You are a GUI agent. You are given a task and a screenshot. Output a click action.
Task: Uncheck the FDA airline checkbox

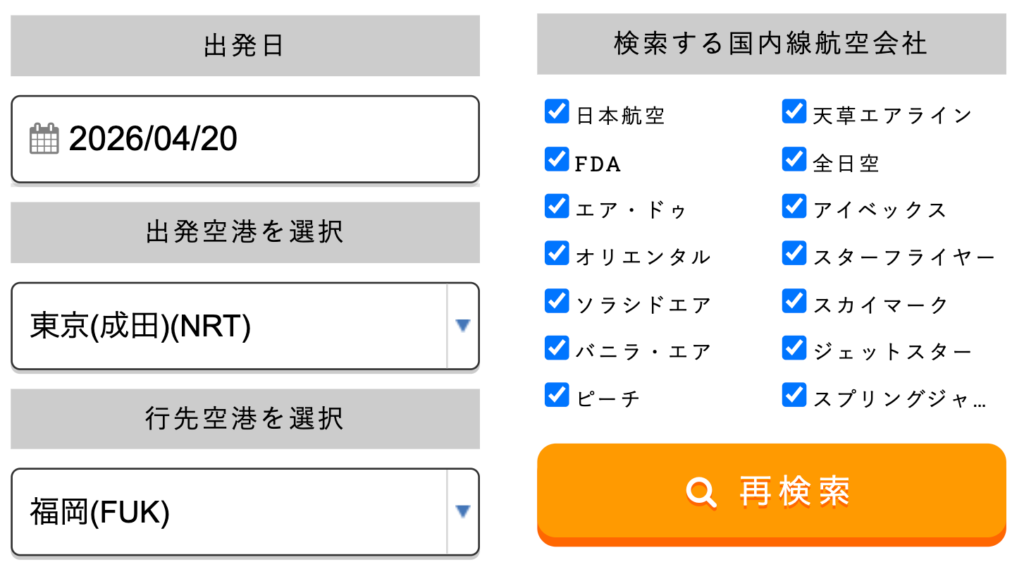tap(557, 159)
